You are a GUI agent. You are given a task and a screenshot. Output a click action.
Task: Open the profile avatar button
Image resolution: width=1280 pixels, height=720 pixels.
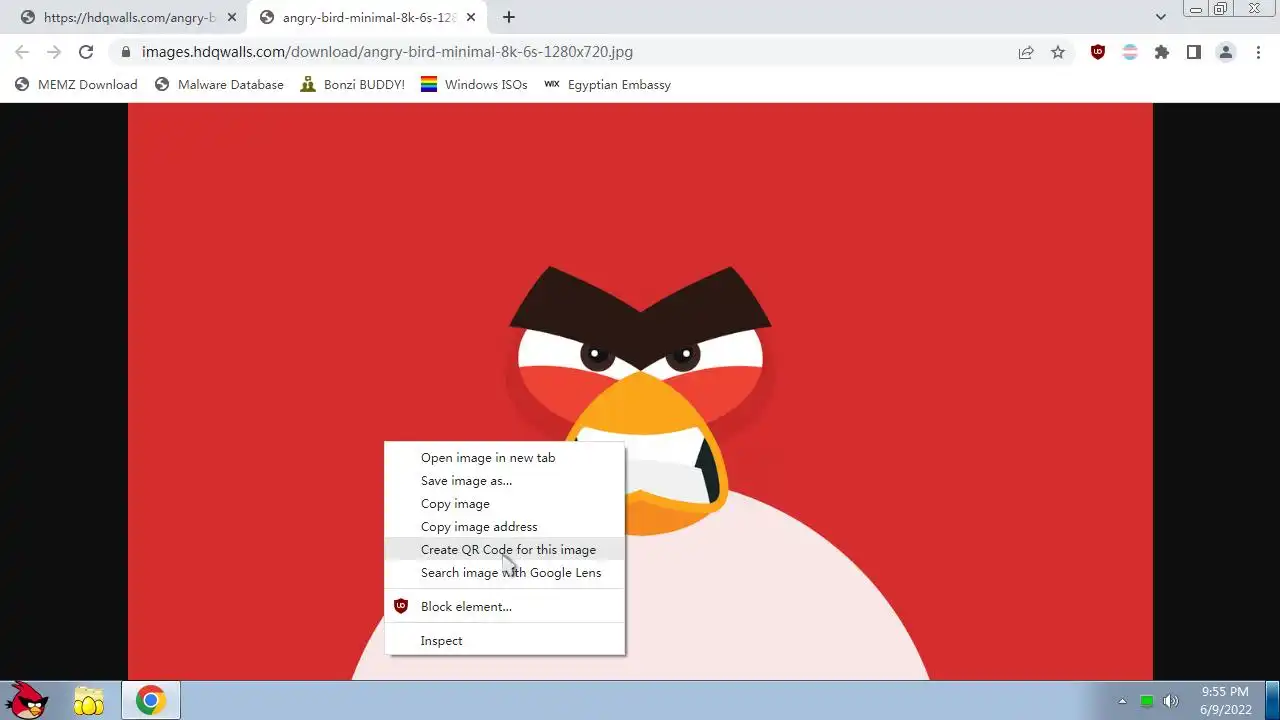pos(1226,52)
